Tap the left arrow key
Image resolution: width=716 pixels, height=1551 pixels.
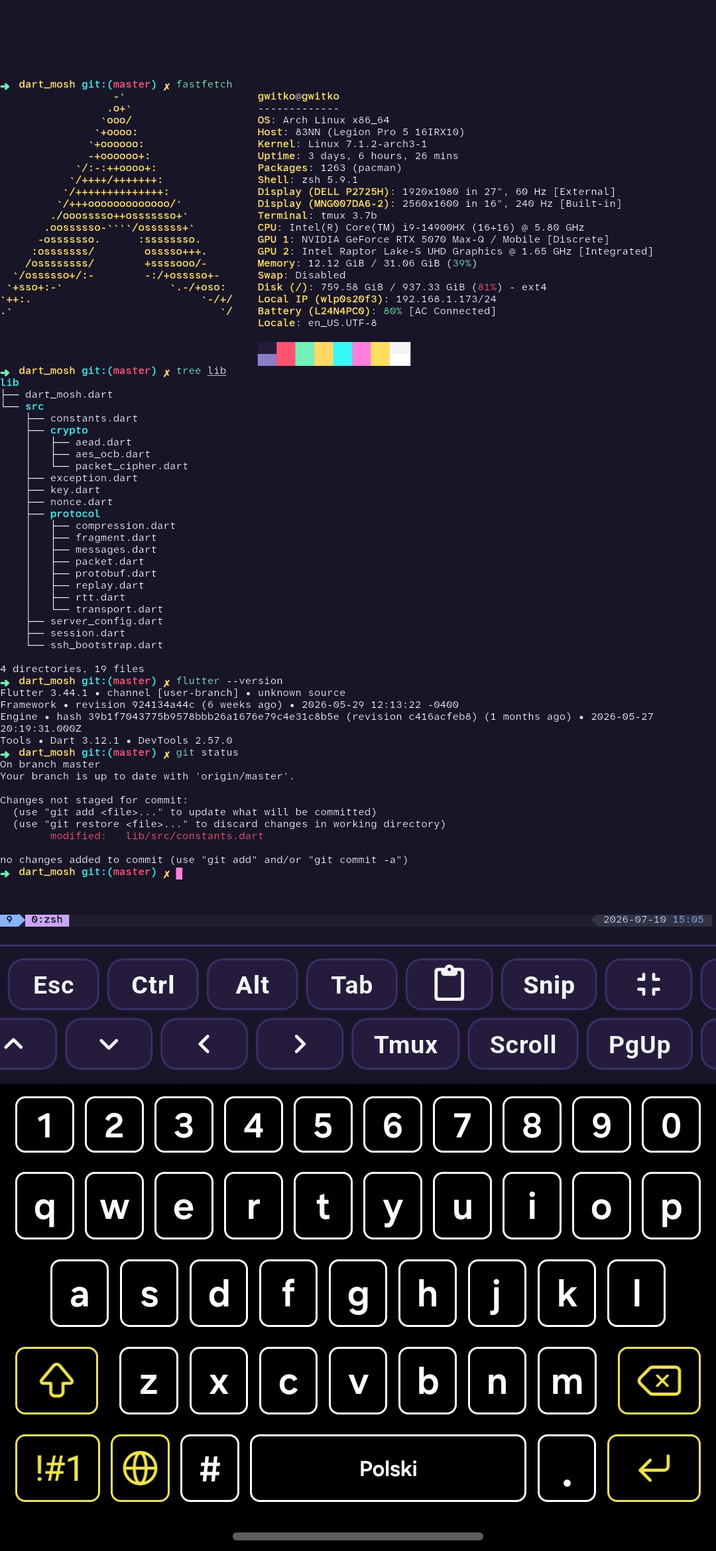[204, 1044]
